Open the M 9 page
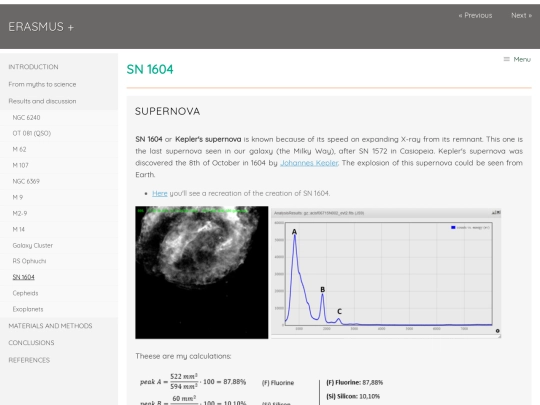 (x=18, y=197)
